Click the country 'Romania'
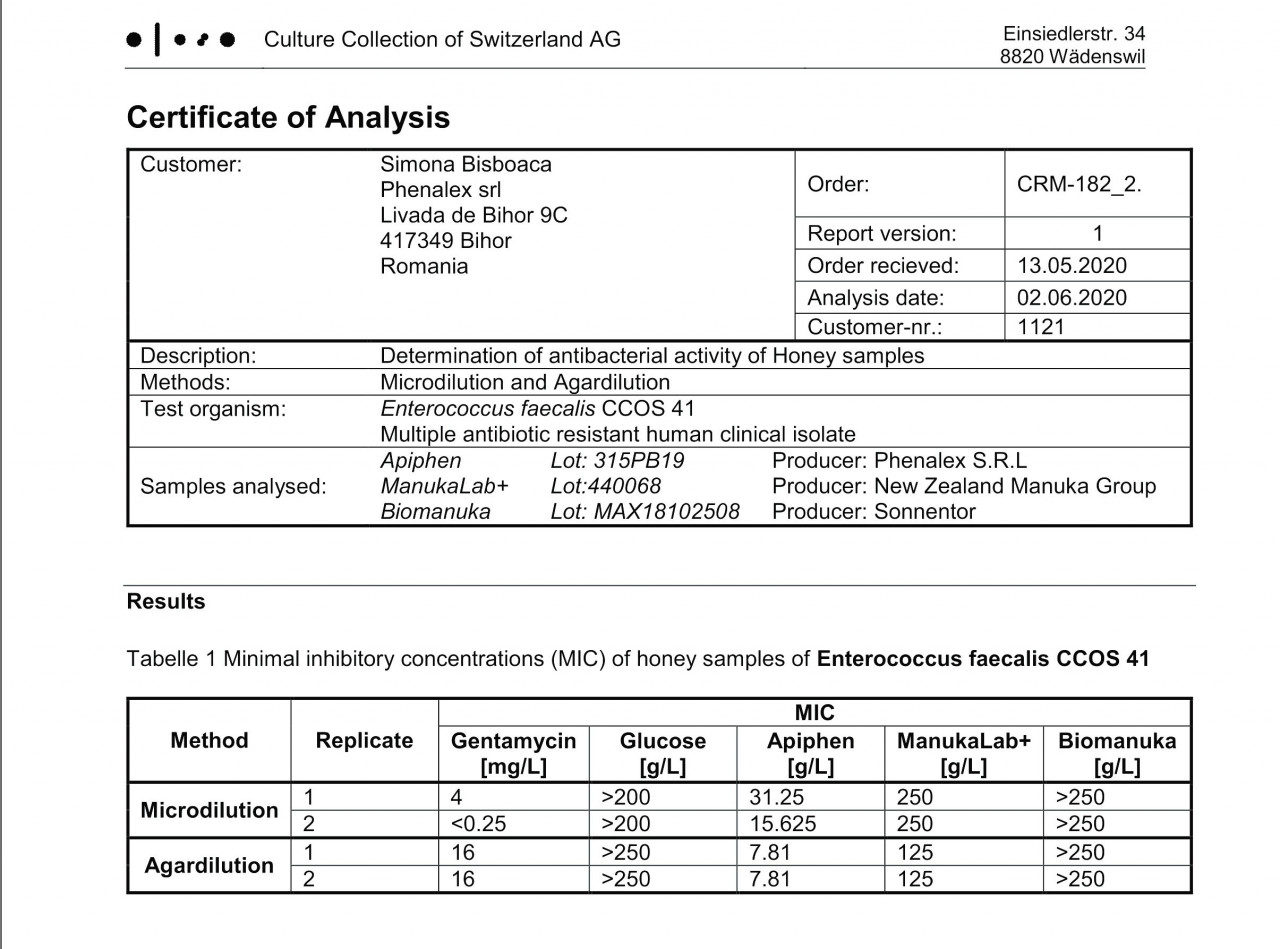The image size is (1280, 949). (x=424, y=266)
